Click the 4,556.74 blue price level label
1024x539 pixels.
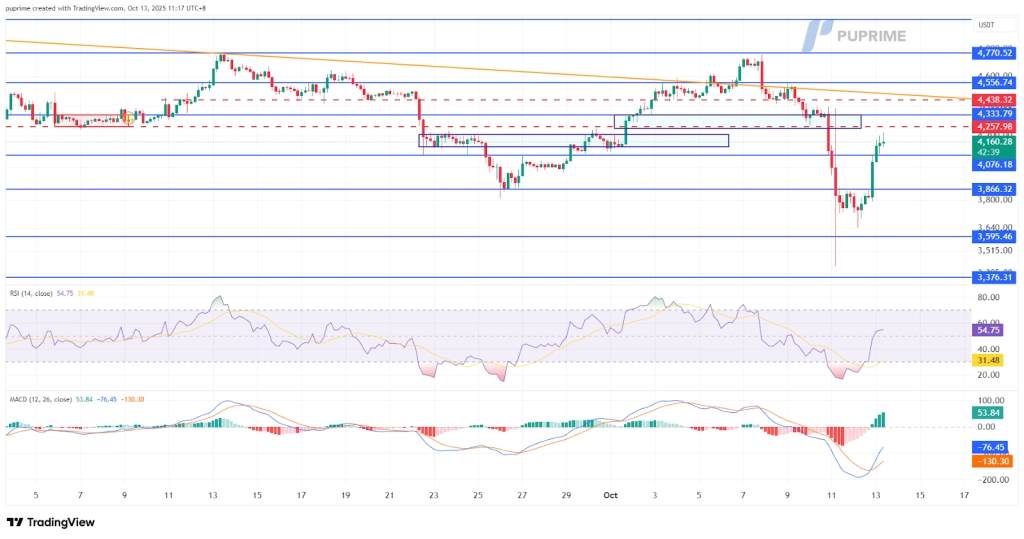(x=993, y=84)
